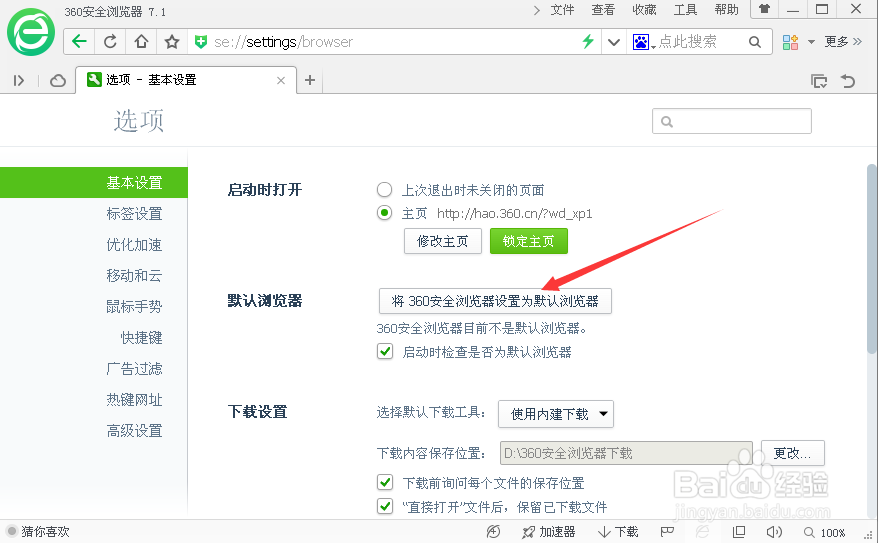Screen dimensions: 878x543
Task: Expand the 更多 toolbar overflow
Action: pos(843,41)
